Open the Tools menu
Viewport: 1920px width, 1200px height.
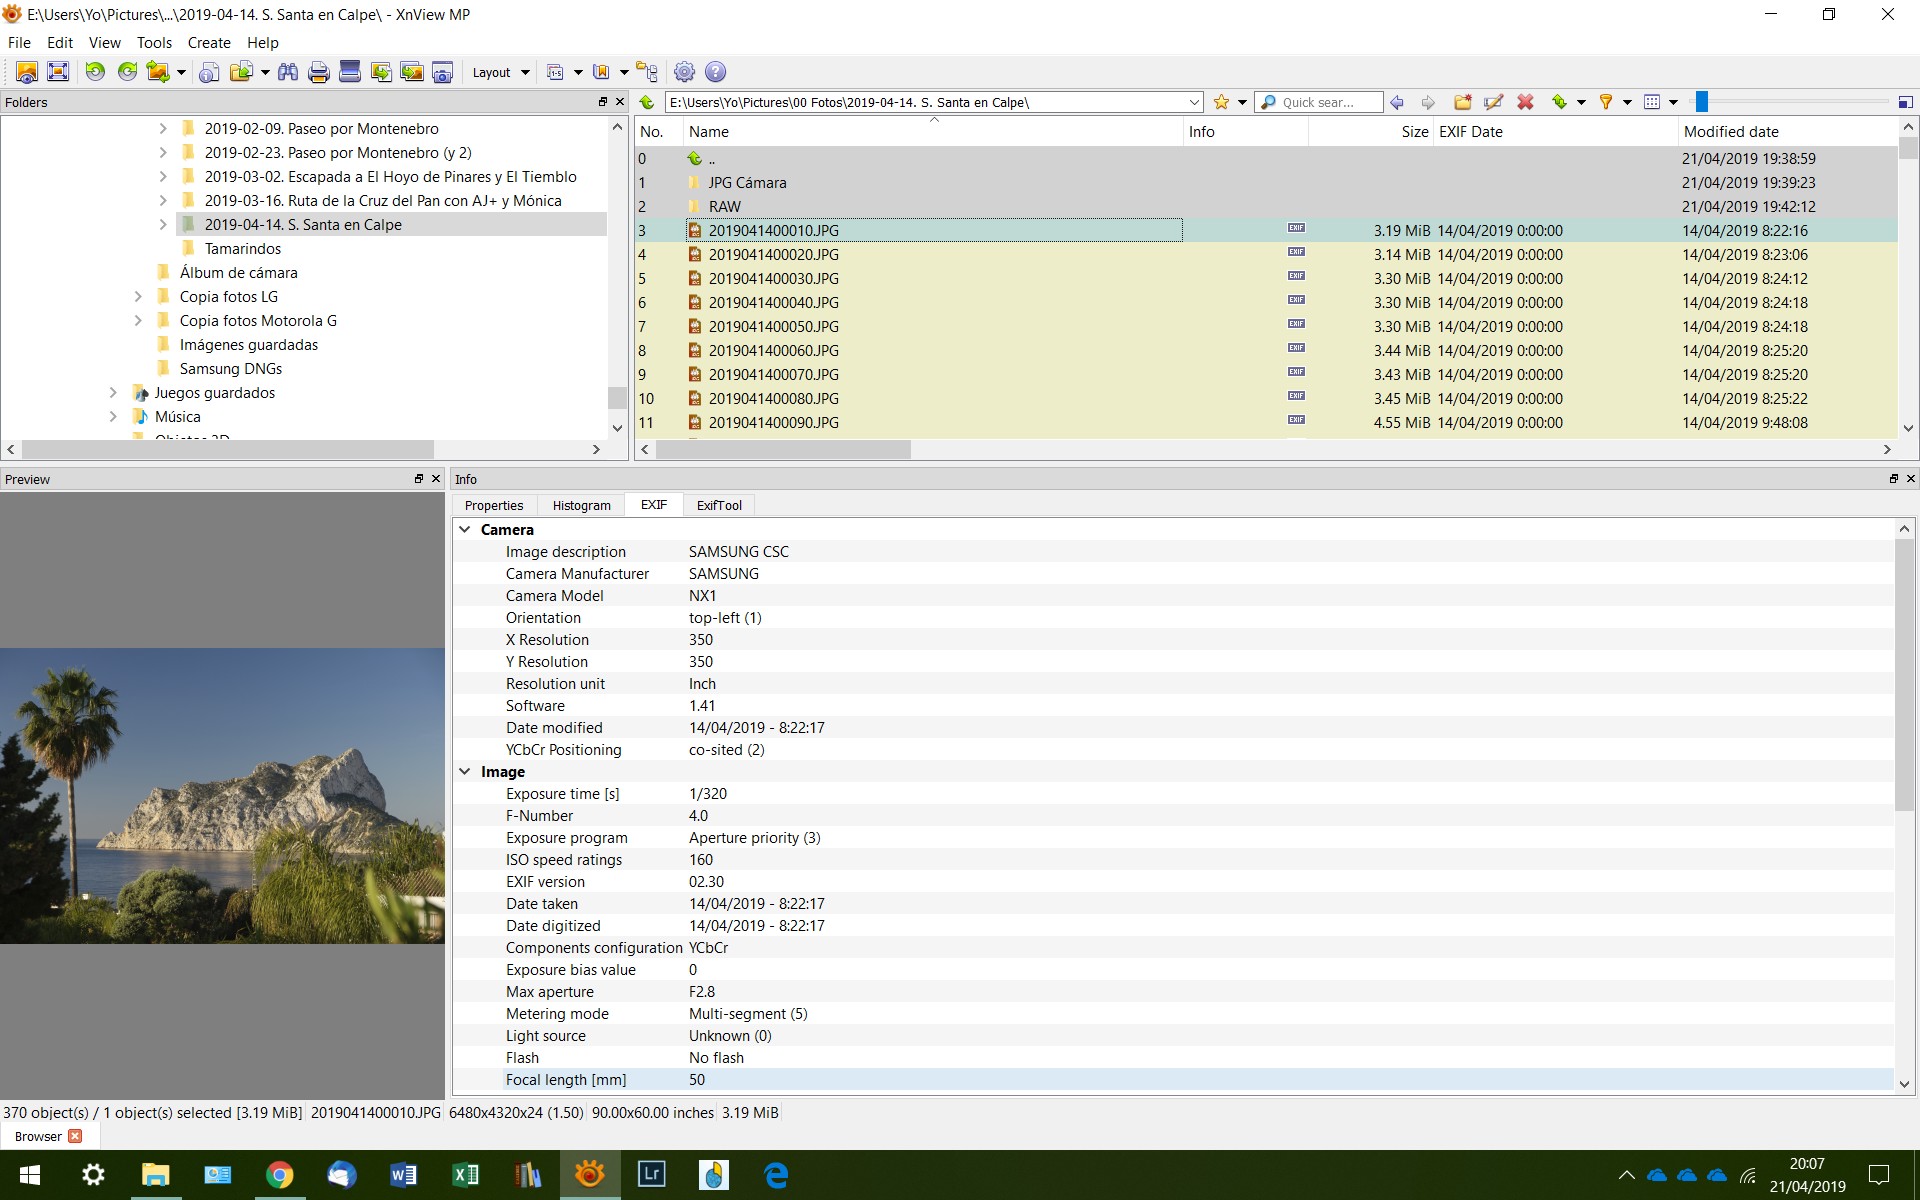(154, 43)
